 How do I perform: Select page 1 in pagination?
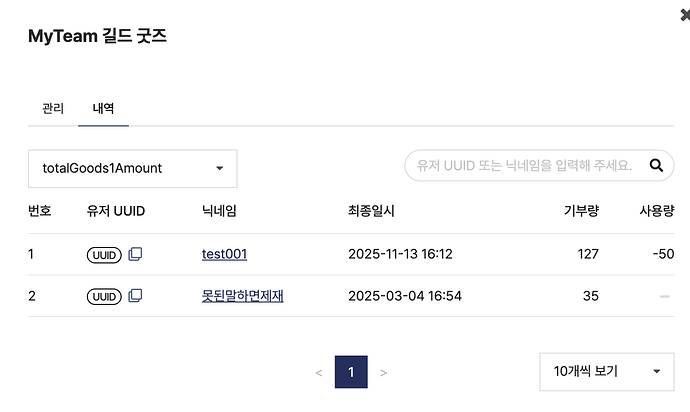pos(351,372)
